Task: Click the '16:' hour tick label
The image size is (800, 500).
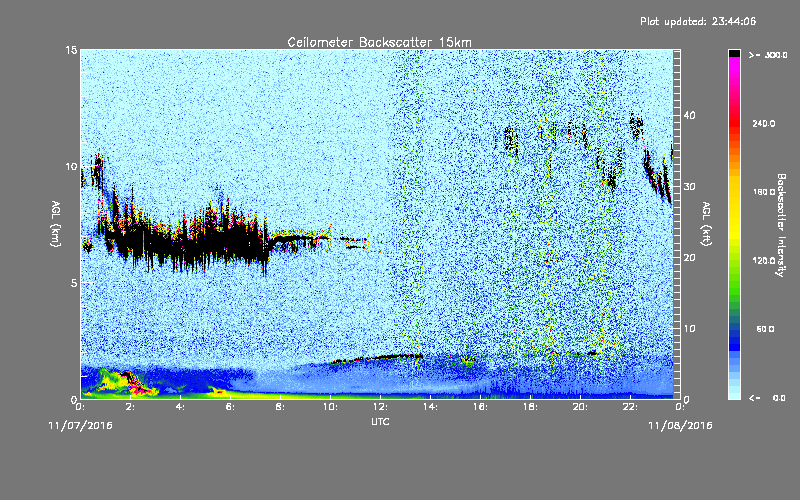Action: (480, 407)
